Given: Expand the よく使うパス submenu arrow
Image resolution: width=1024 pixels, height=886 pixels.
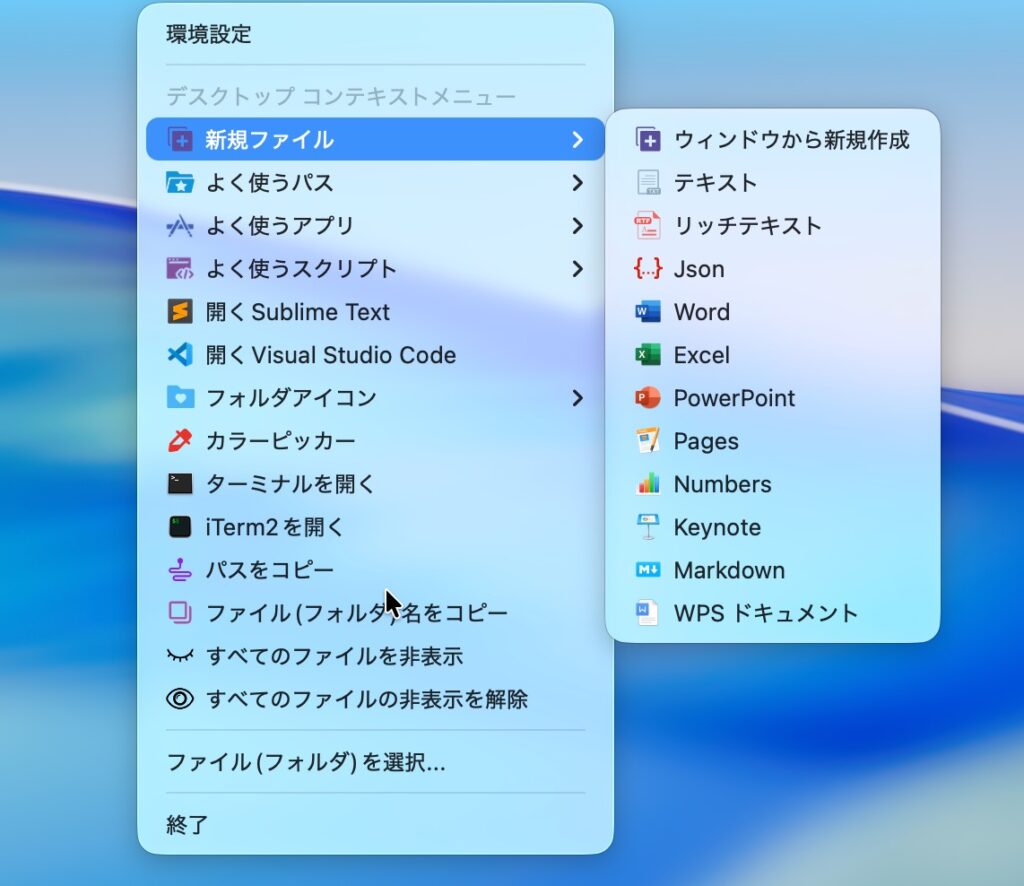Looking at the screenshot, I should tap(577, 183).
